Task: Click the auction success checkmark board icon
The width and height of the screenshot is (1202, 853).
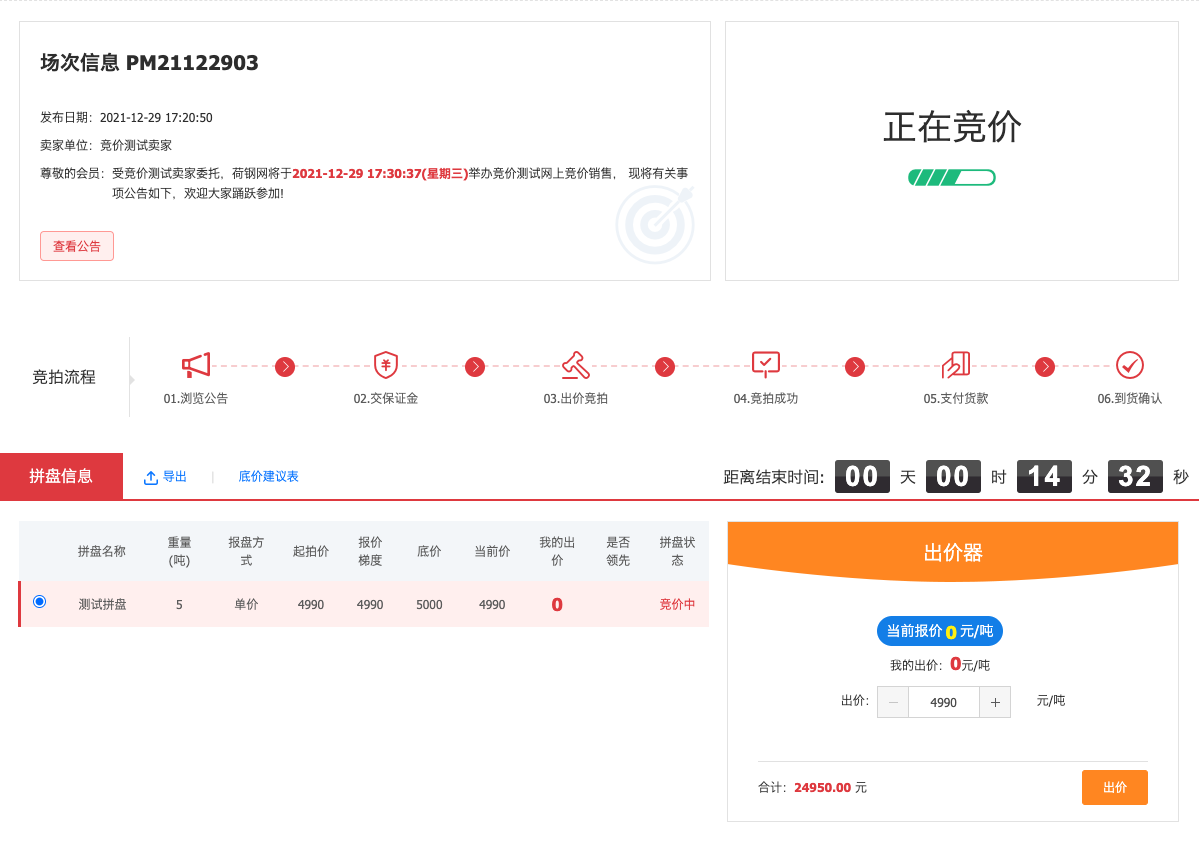Action: [765, 364]
